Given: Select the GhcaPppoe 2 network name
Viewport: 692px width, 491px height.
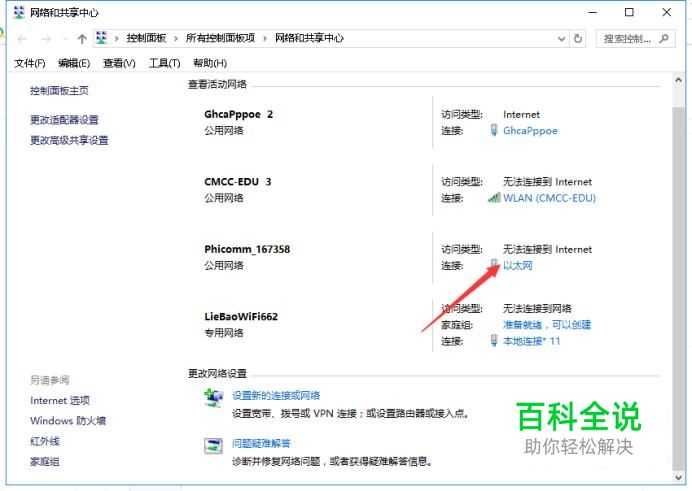Looking at the screenshot, I should tap(238, 114).
